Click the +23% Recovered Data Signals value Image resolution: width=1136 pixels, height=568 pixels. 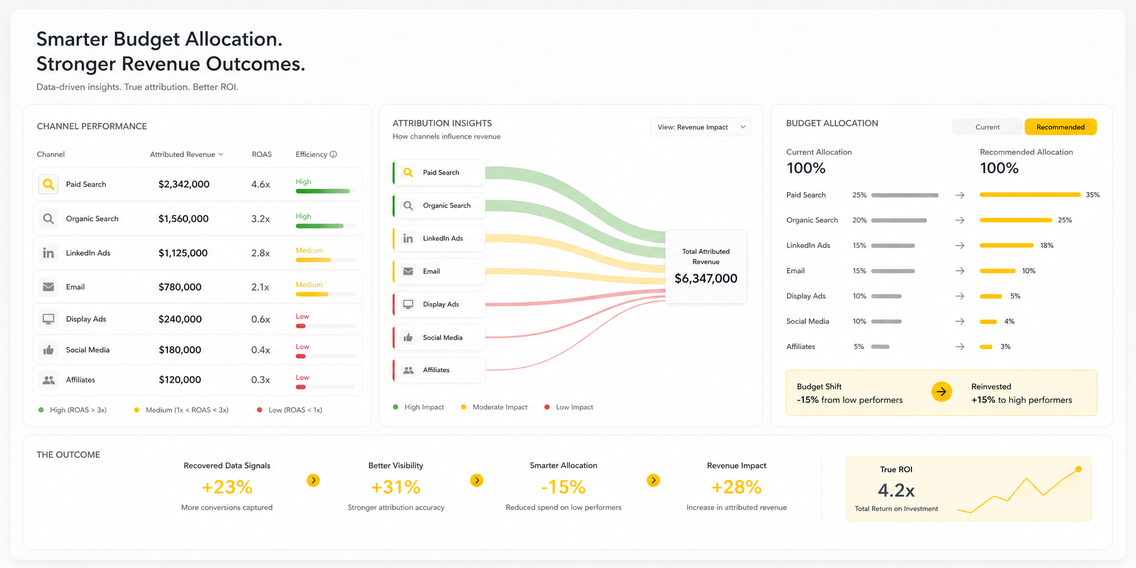coord(227,487)
